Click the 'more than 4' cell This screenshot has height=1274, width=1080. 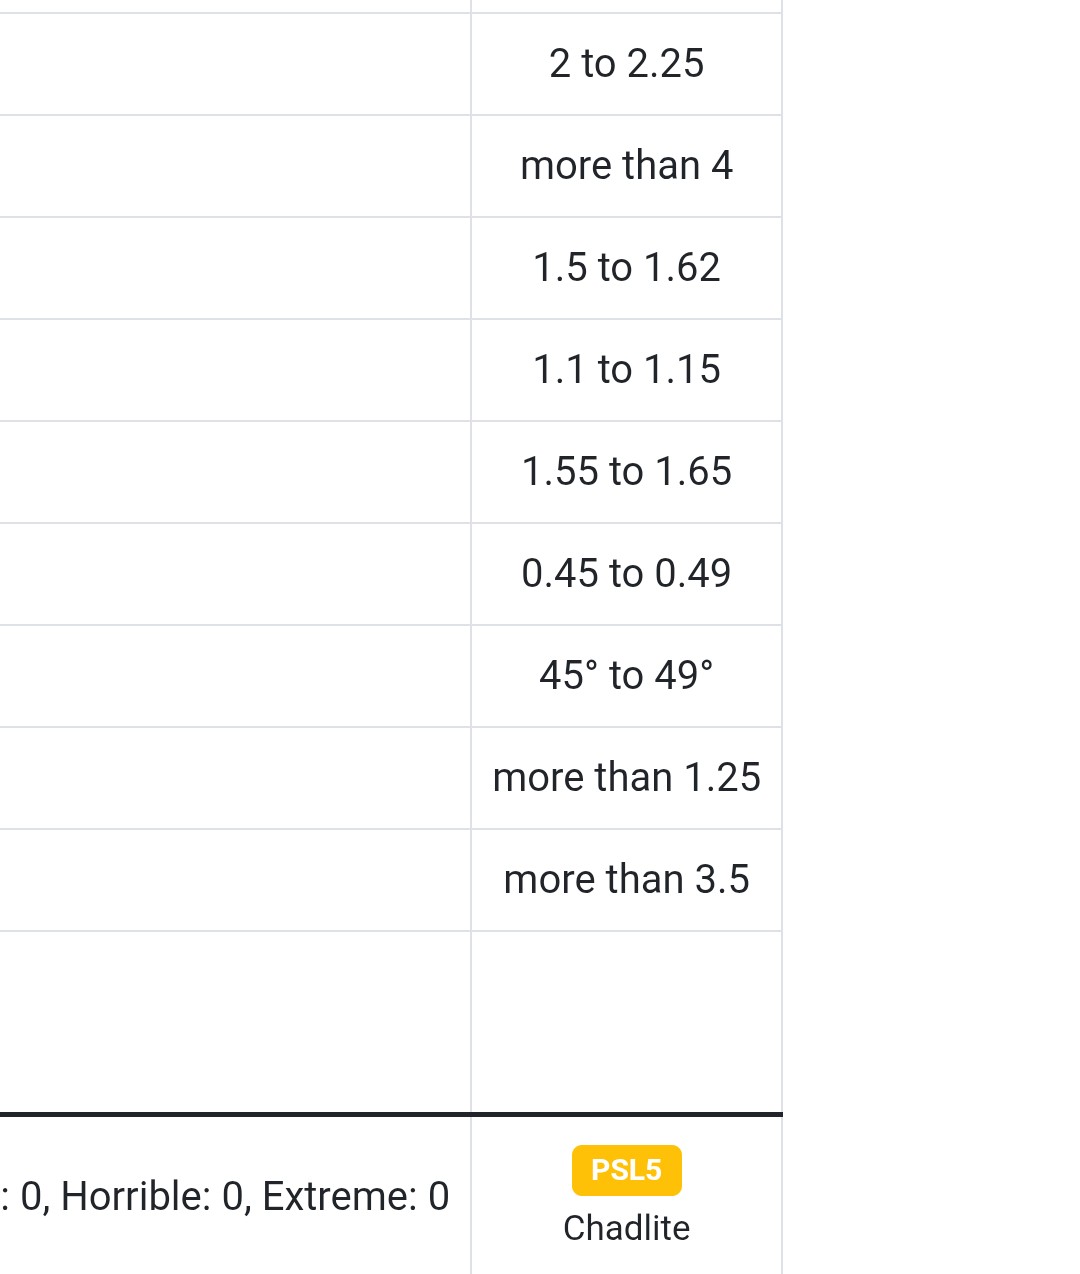[x=626, y=166]
